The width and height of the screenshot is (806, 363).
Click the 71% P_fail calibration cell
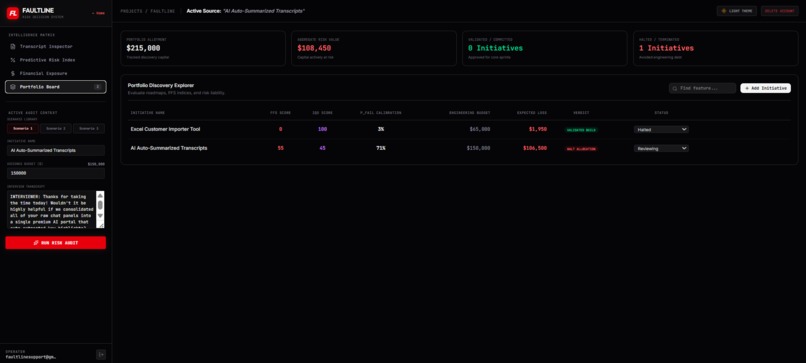coord(380,148)
